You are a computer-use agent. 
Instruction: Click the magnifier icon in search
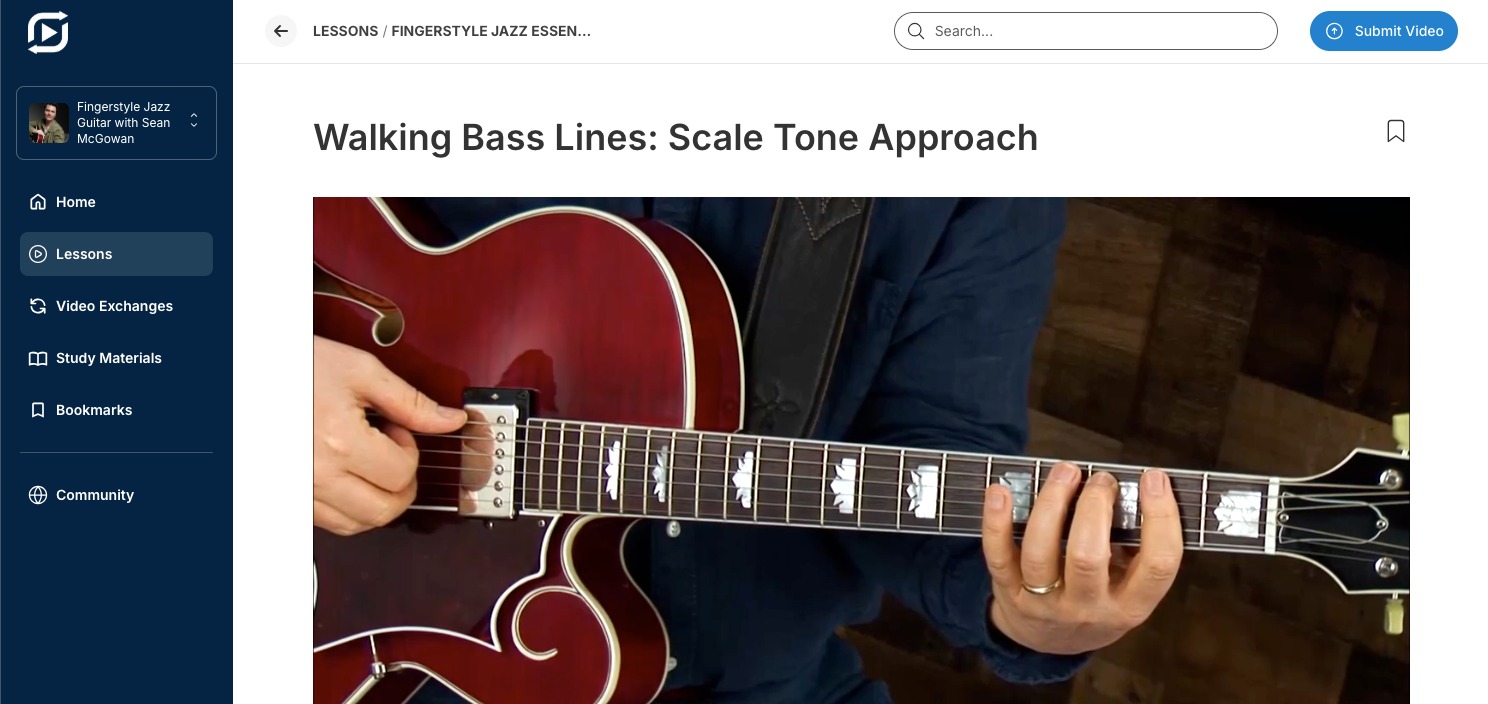[x=915, y=31]
